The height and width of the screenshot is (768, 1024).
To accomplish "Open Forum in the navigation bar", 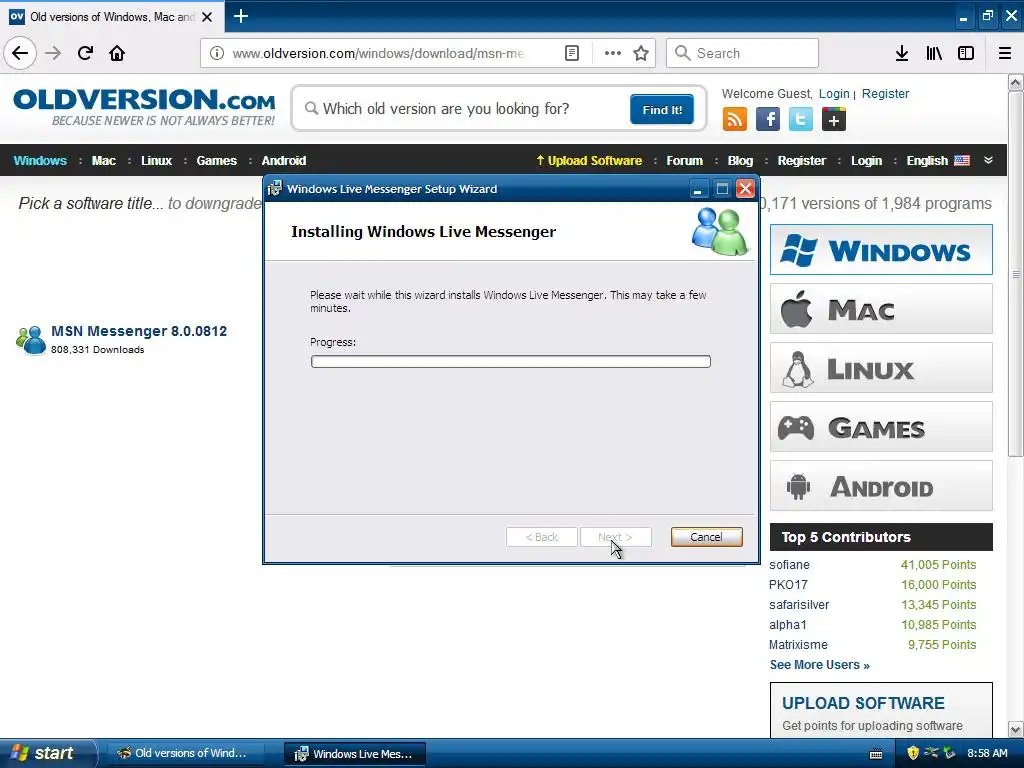I will (684, 161).
